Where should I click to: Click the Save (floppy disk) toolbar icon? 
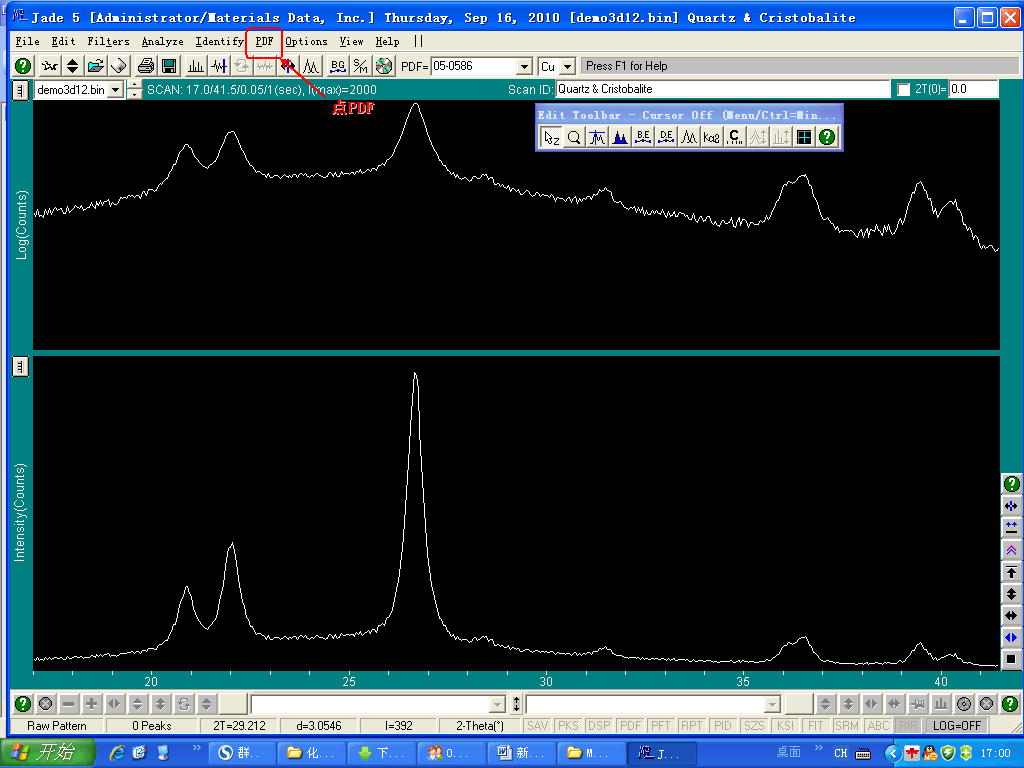tap(169, 66)
